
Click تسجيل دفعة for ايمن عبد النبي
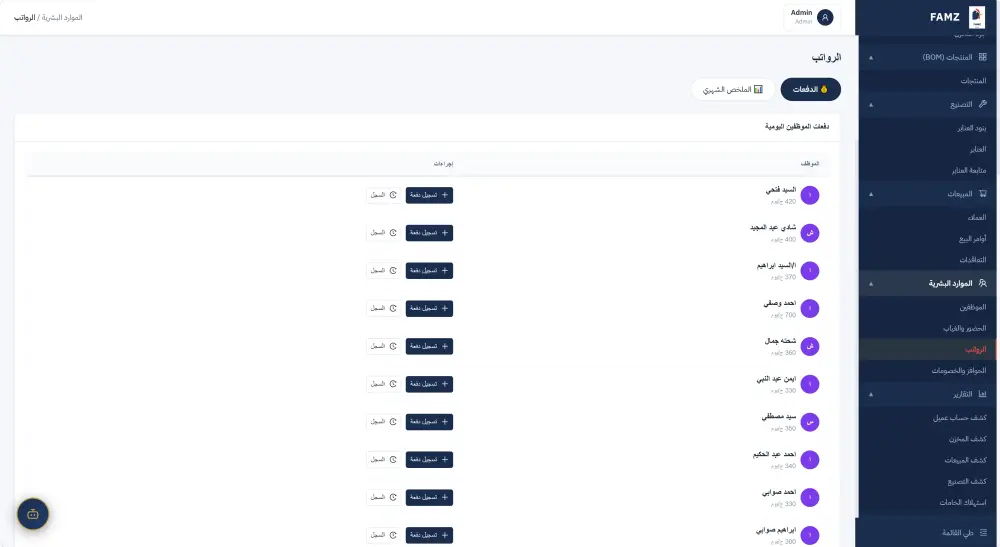pyautogui.click(x=429, y=384)
